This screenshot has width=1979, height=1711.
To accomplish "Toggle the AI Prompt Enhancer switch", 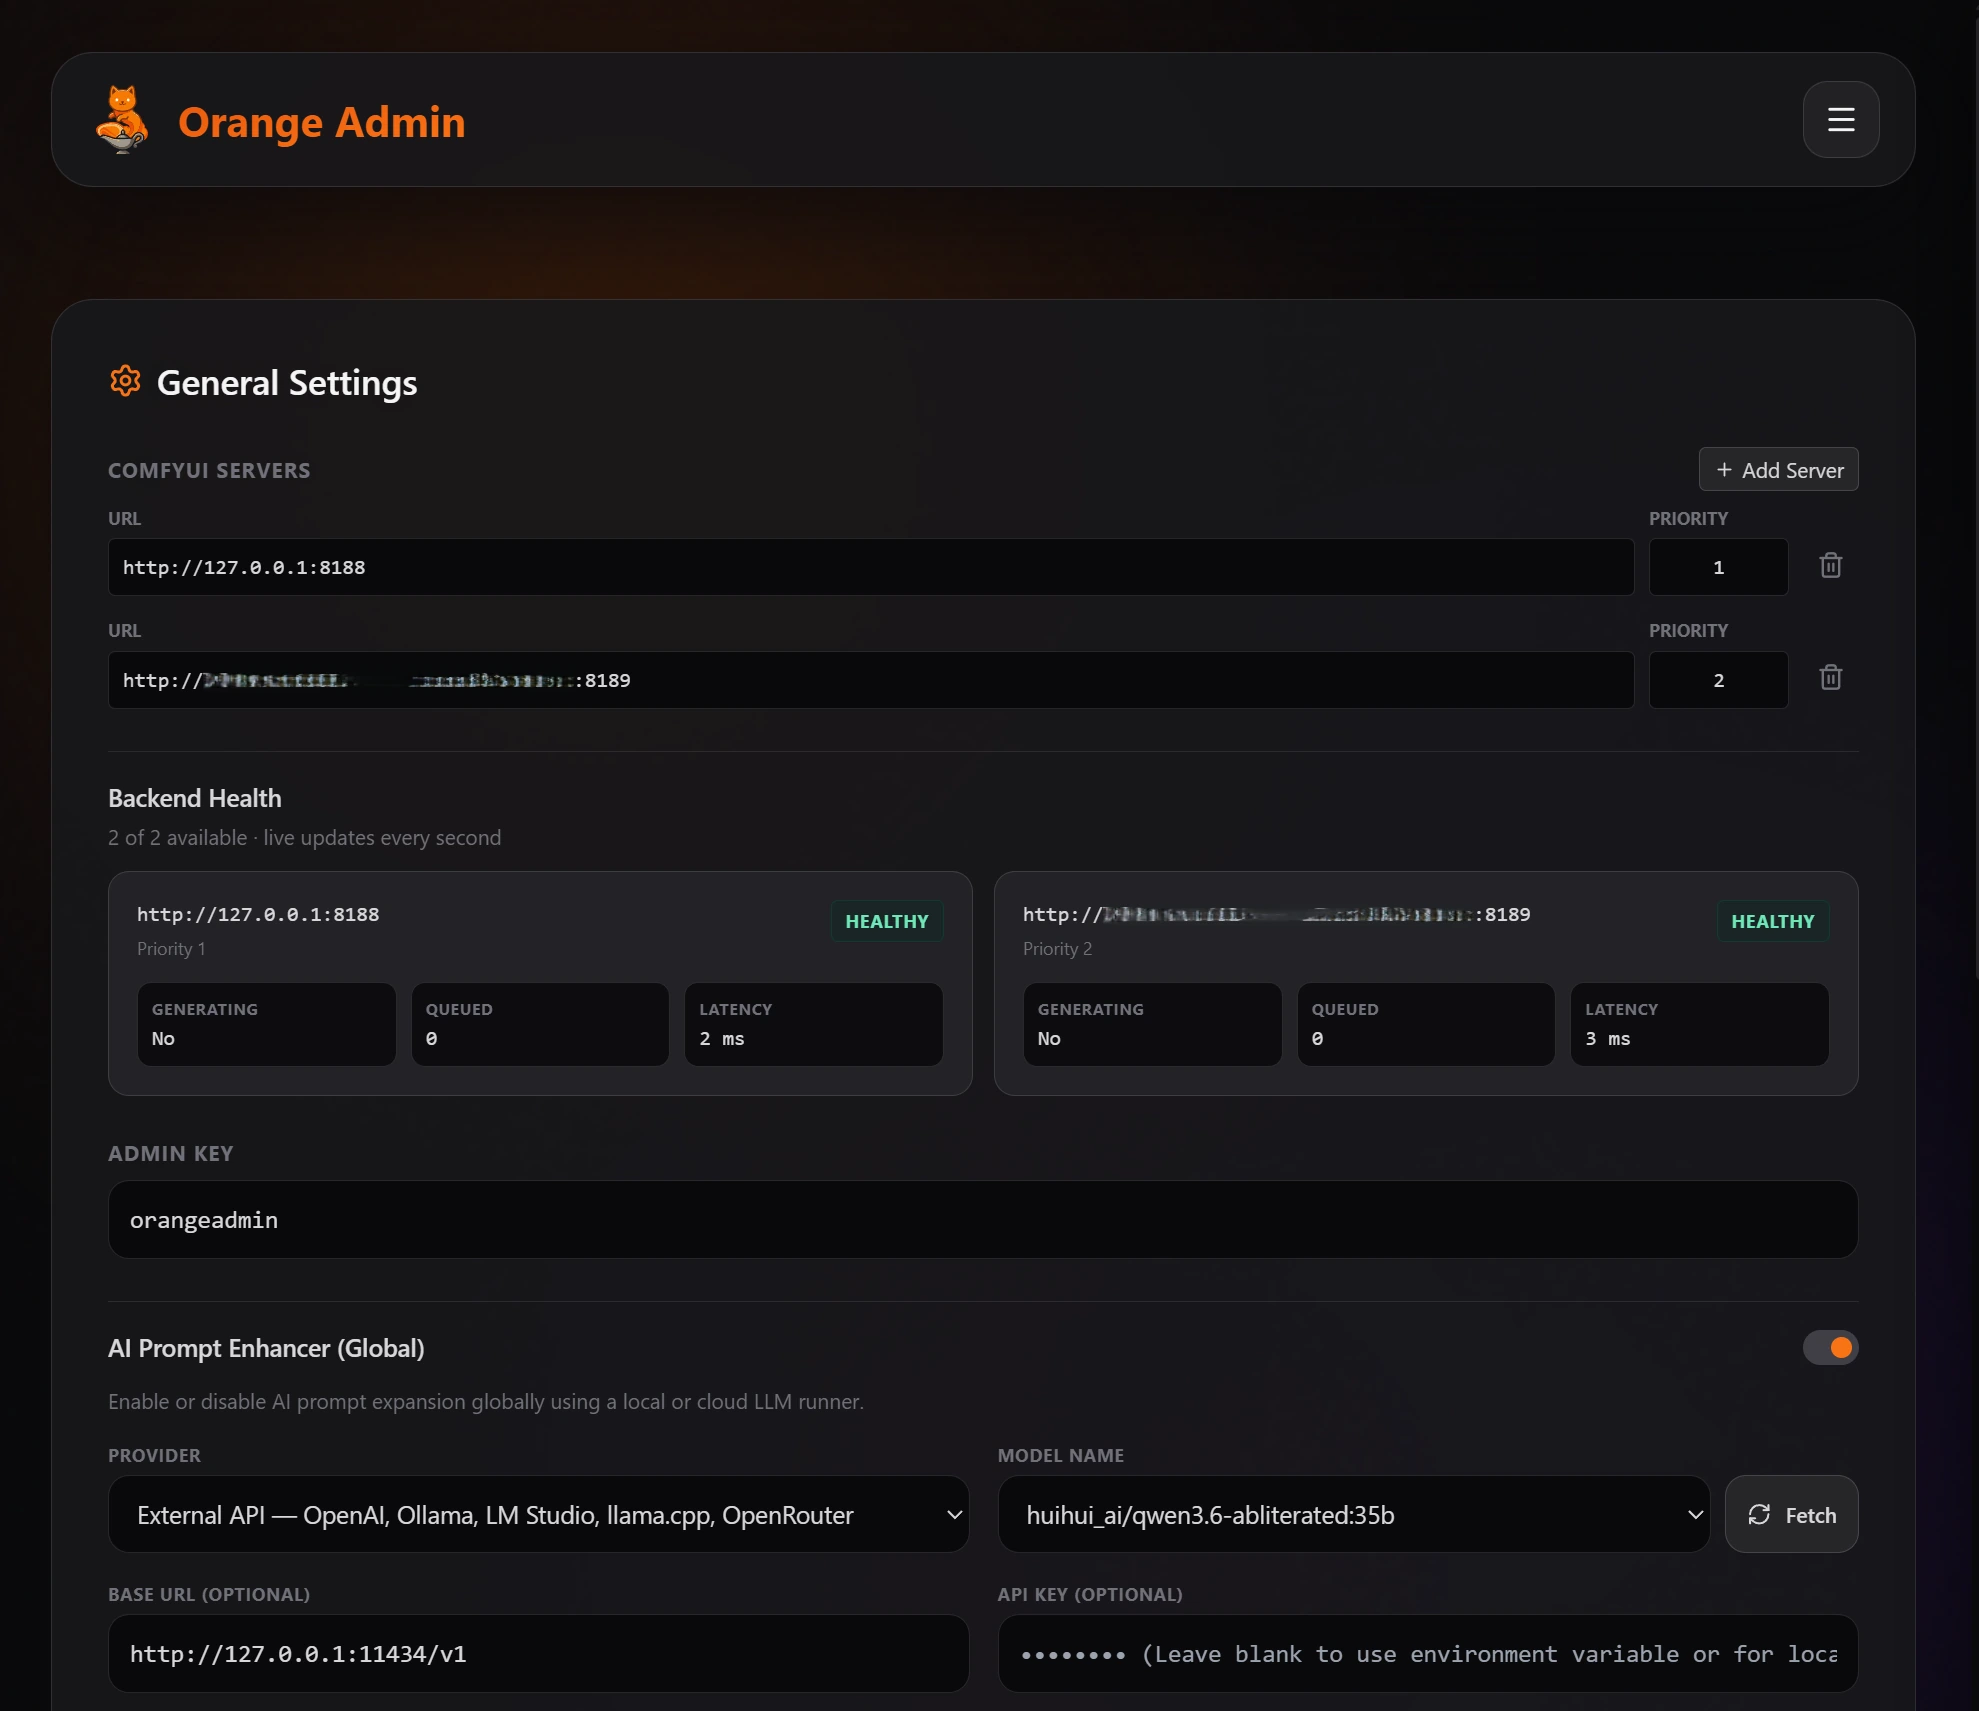I will click(x=1830, y=1347).
